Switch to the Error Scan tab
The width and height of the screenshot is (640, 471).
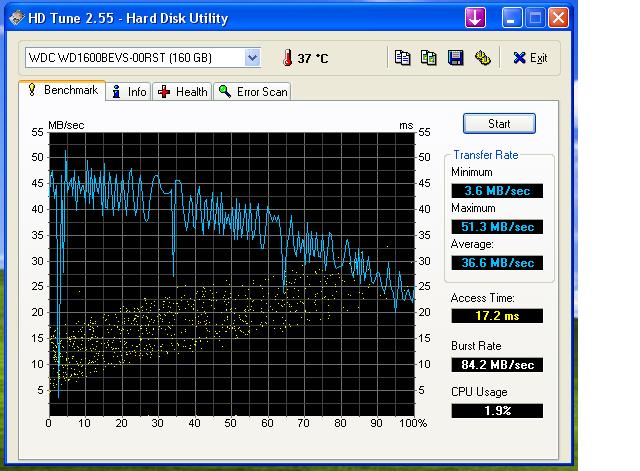[252, 91]
